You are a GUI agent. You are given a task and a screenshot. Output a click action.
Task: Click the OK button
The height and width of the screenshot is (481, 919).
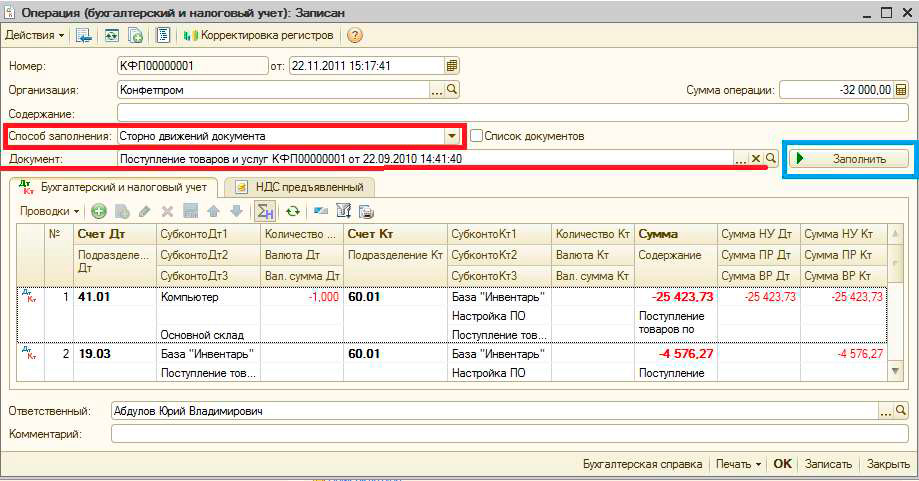pos(782,464)
